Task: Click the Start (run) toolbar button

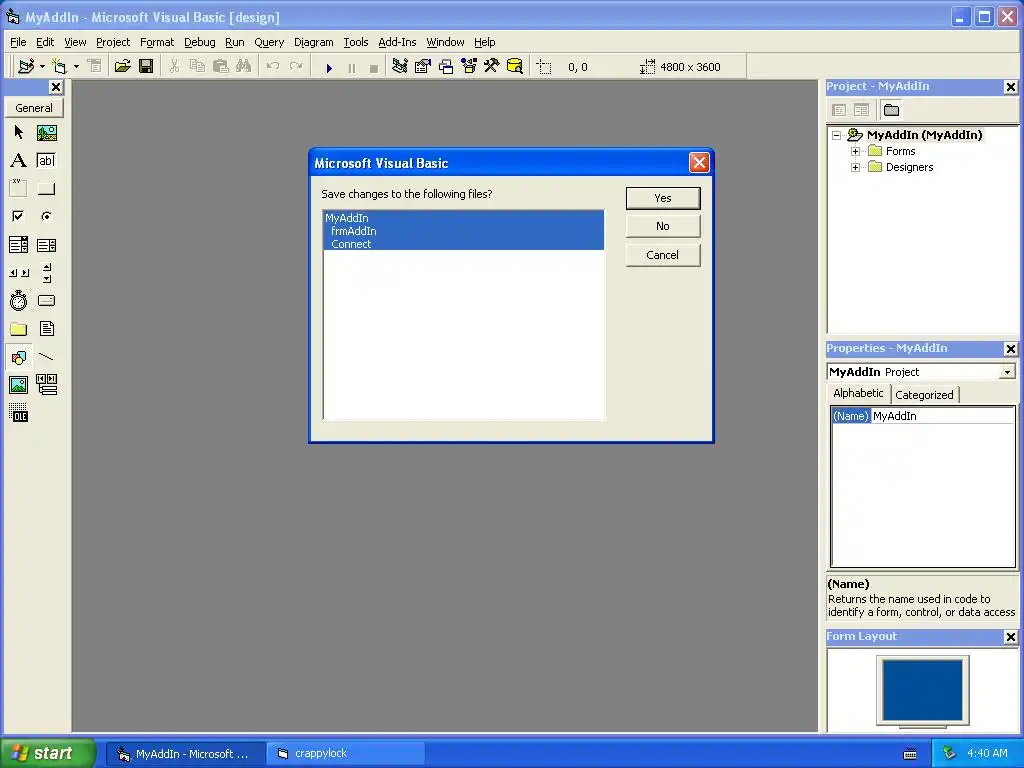Action: pos(329,67)
